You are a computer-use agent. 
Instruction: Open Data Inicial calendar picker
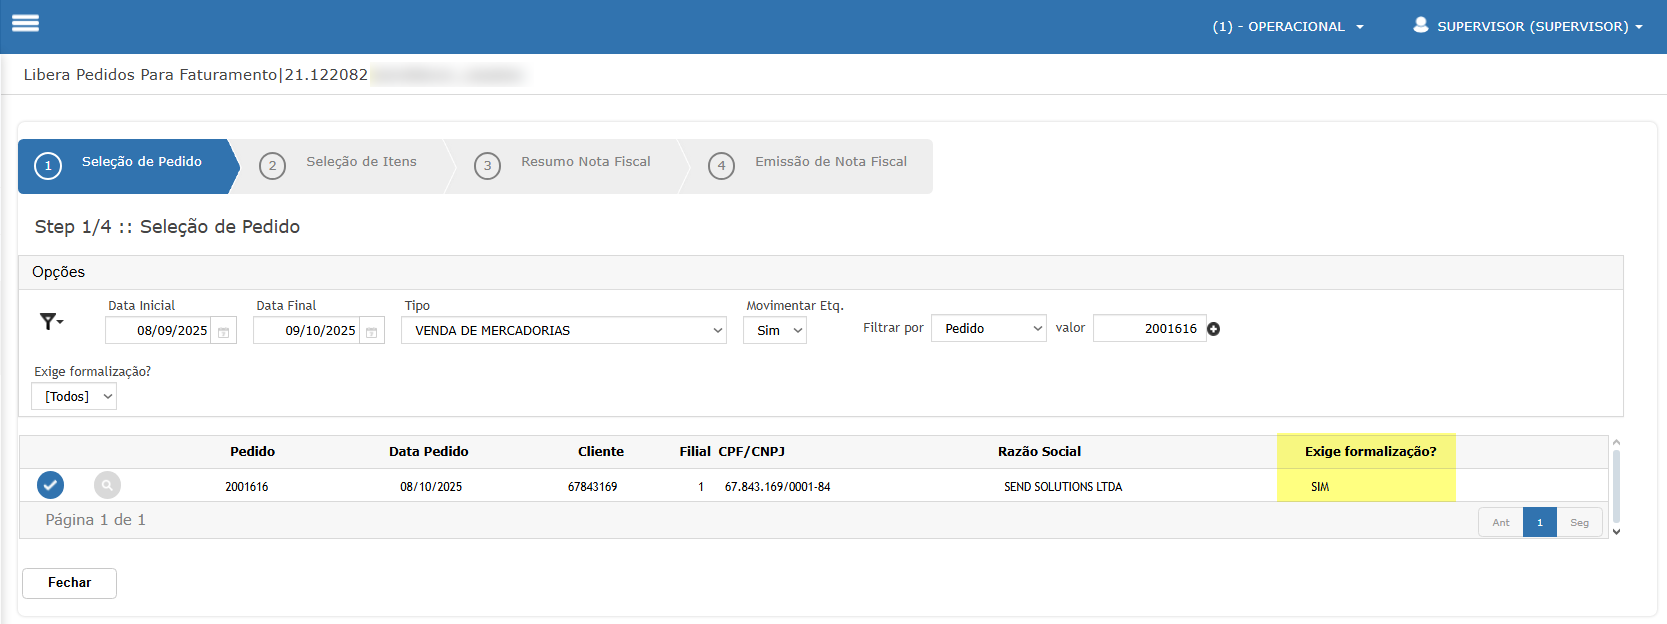tap(224, 331)
